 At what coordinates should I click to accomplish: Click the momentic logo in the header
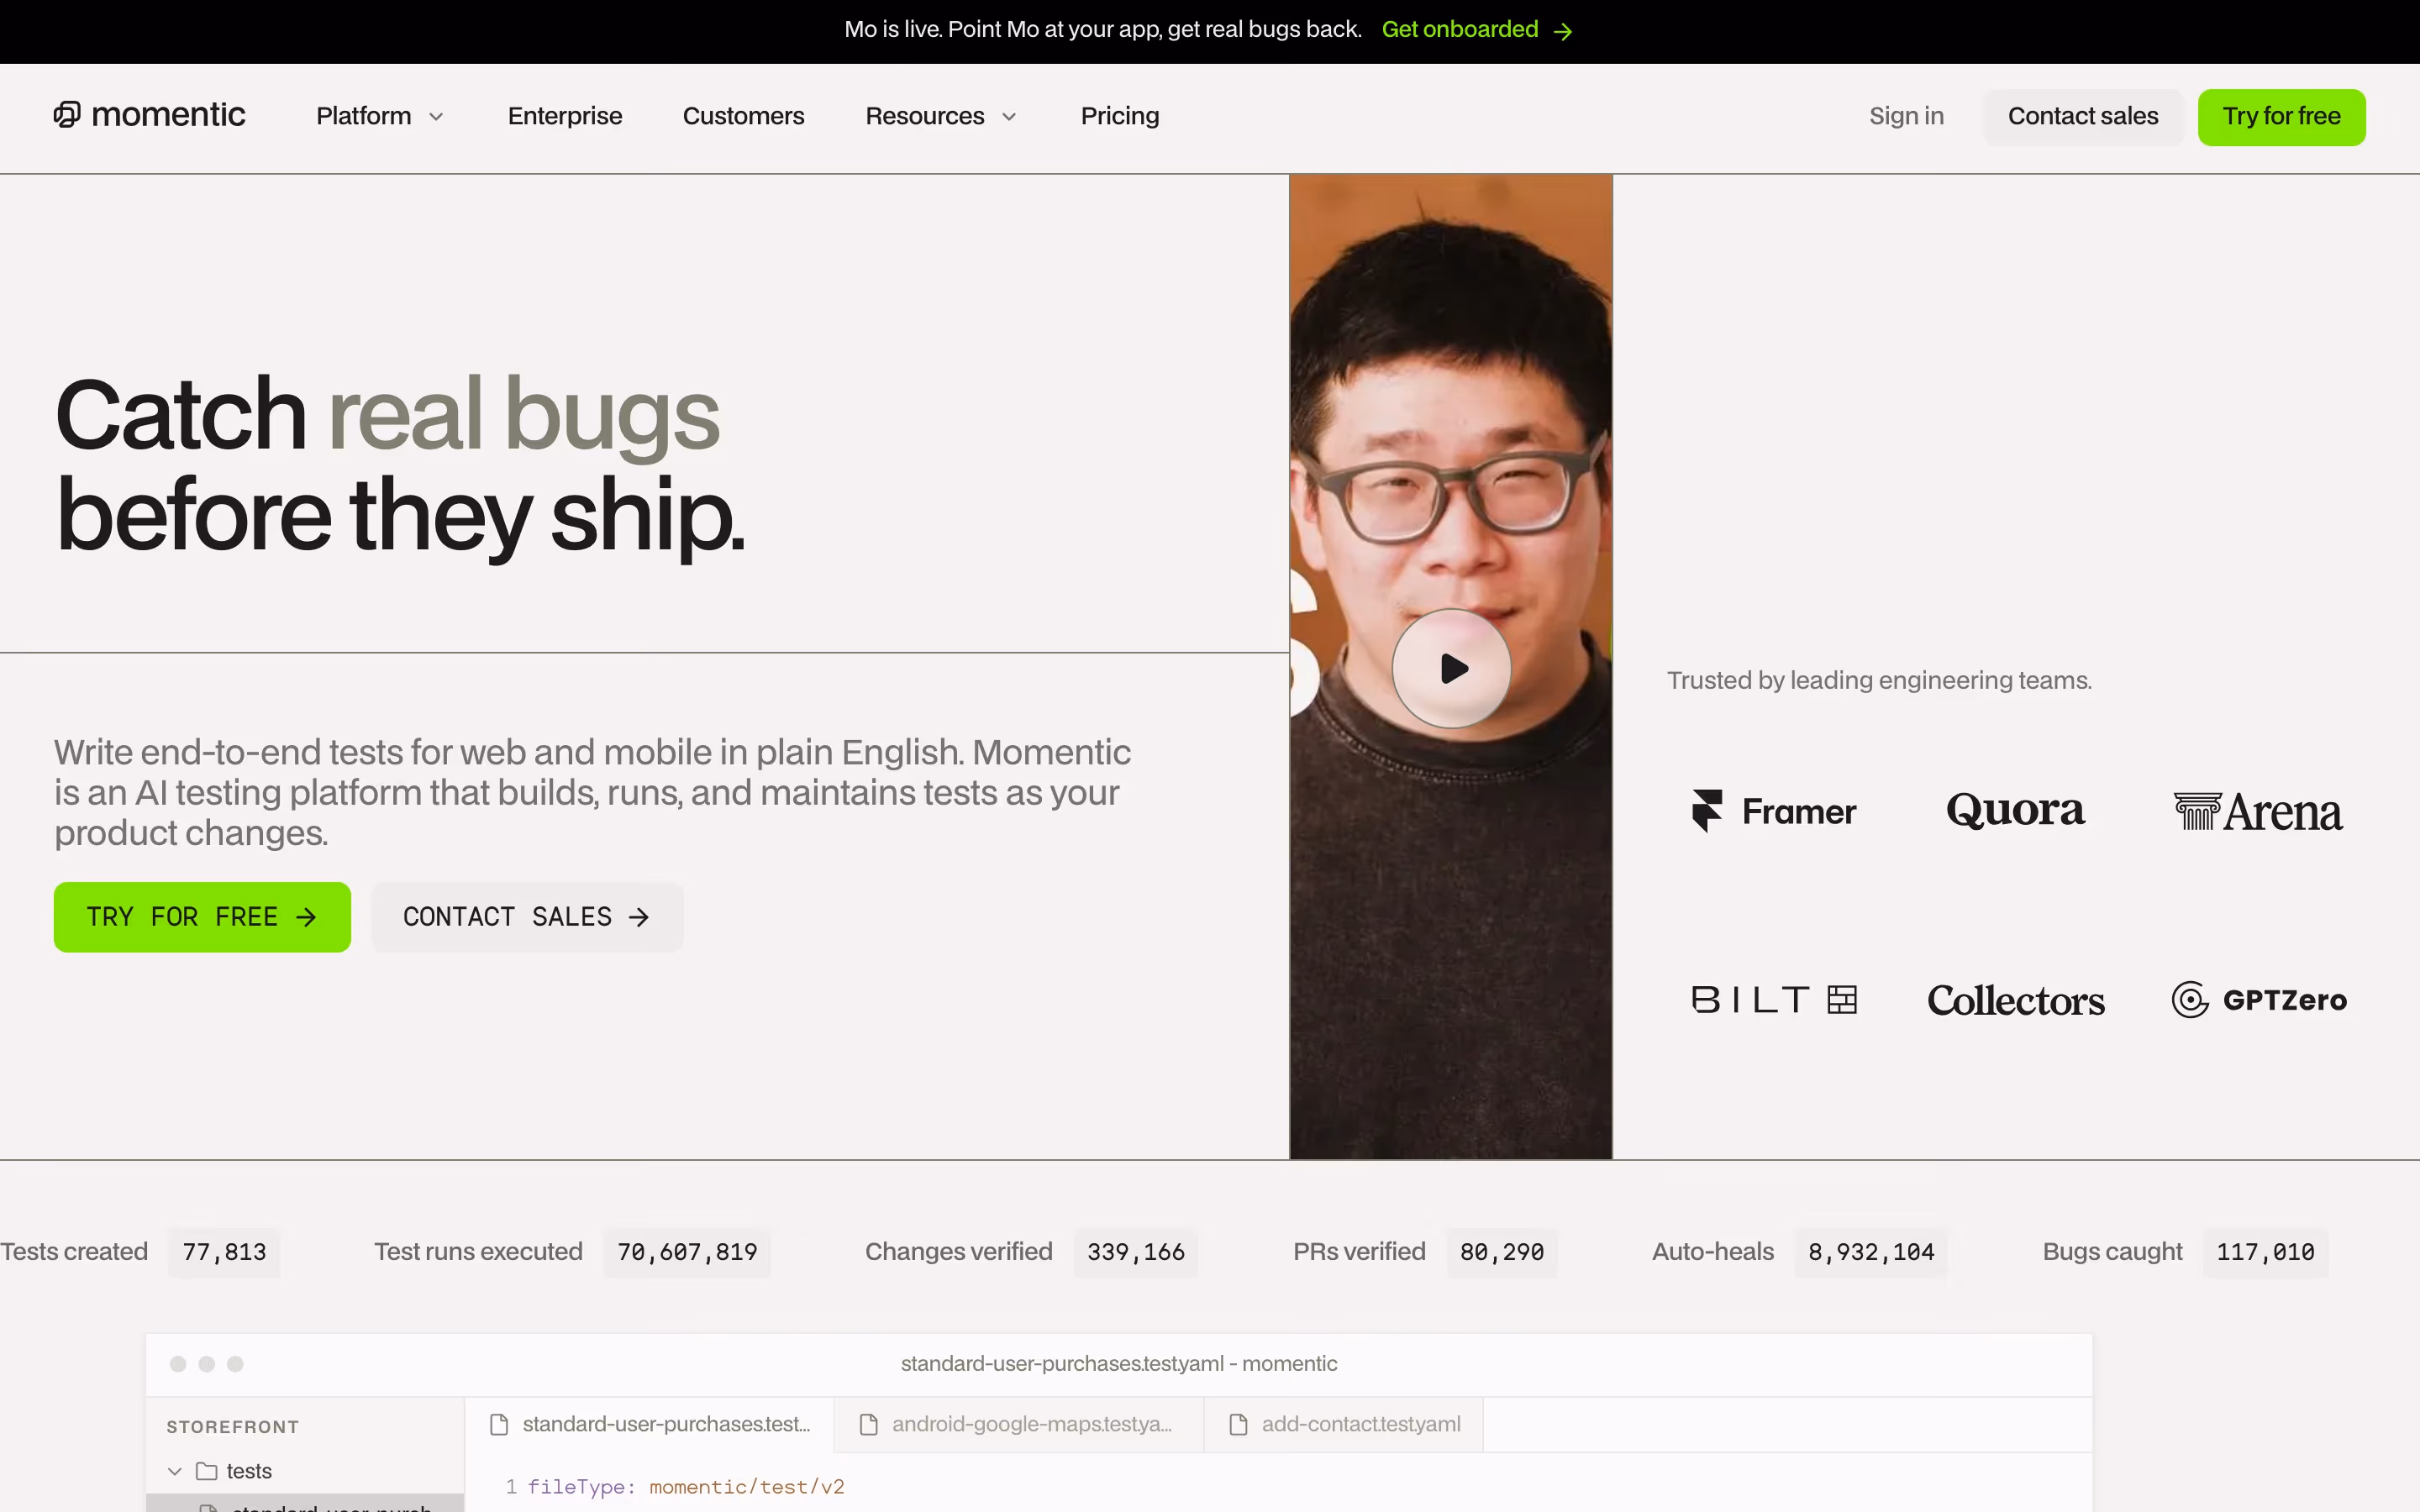click(x=149, y=116)
